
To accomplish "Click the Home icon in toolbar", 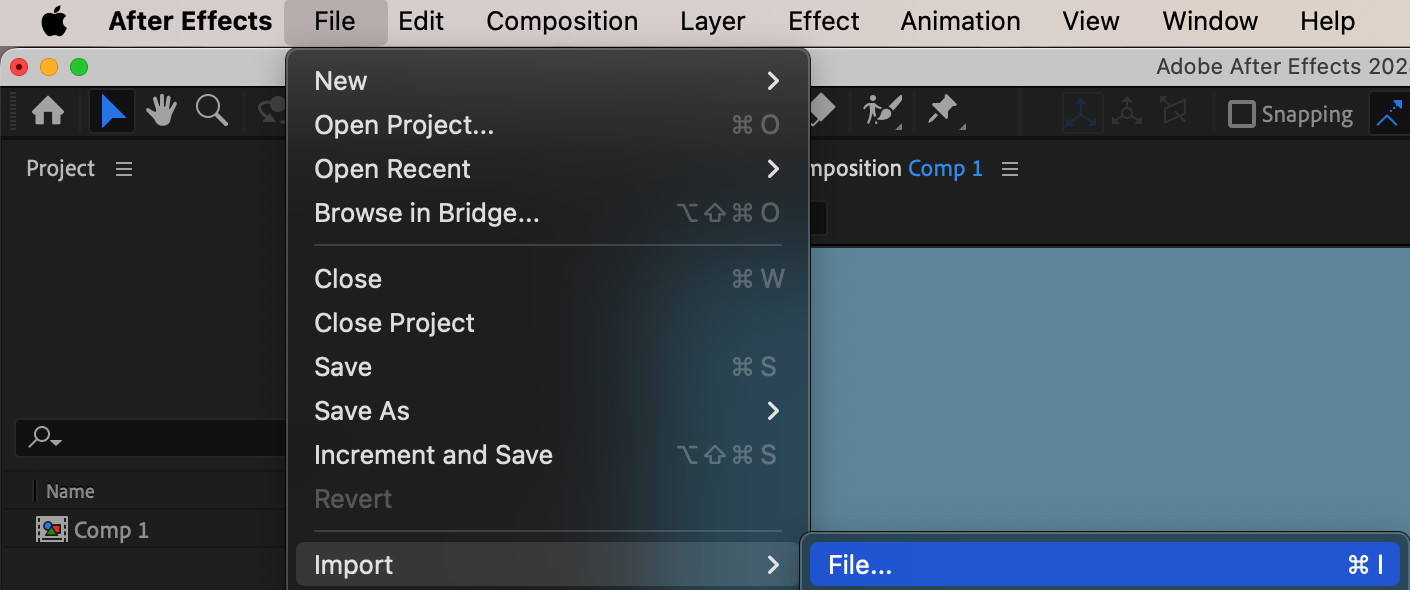I will pos(48,111).
